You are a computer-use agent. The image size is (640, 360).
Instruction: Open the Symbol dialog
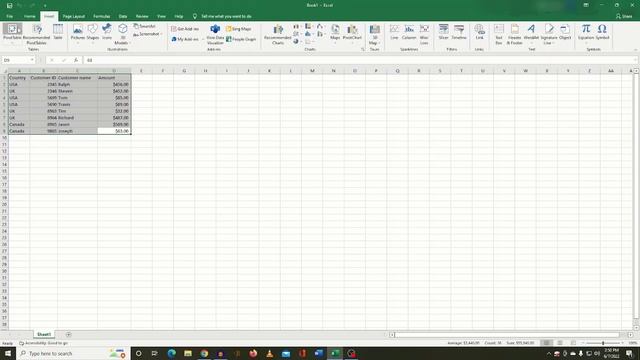[602, 32]
